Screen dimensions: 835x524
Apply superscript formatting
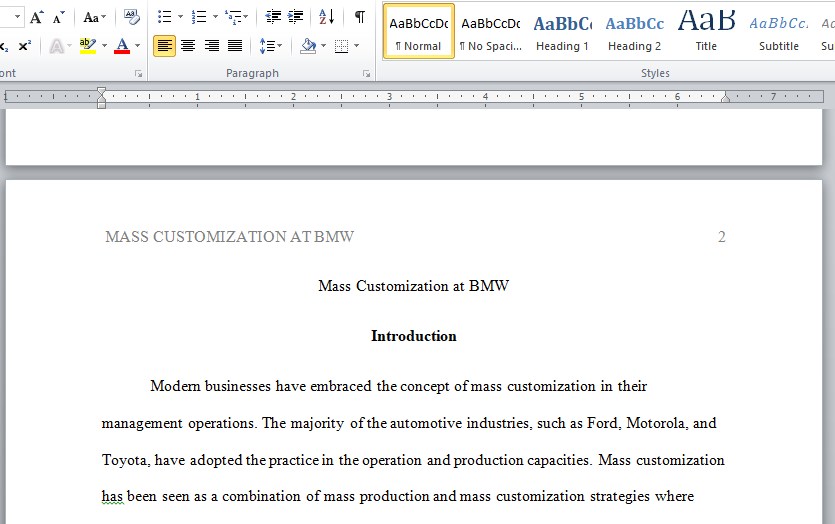click(24, 46)
